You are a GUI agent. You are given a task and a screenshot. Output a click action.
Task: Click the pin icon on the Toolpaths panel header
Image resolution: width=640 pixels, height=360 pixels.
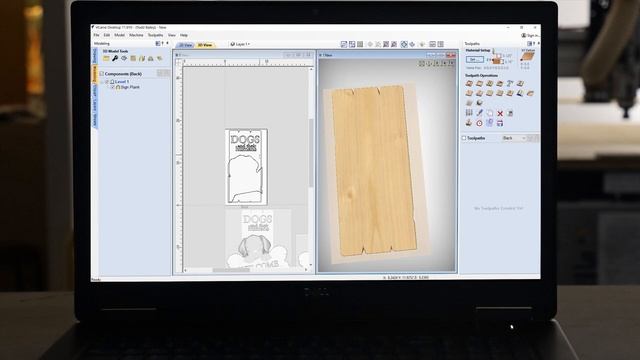[534, 43]
